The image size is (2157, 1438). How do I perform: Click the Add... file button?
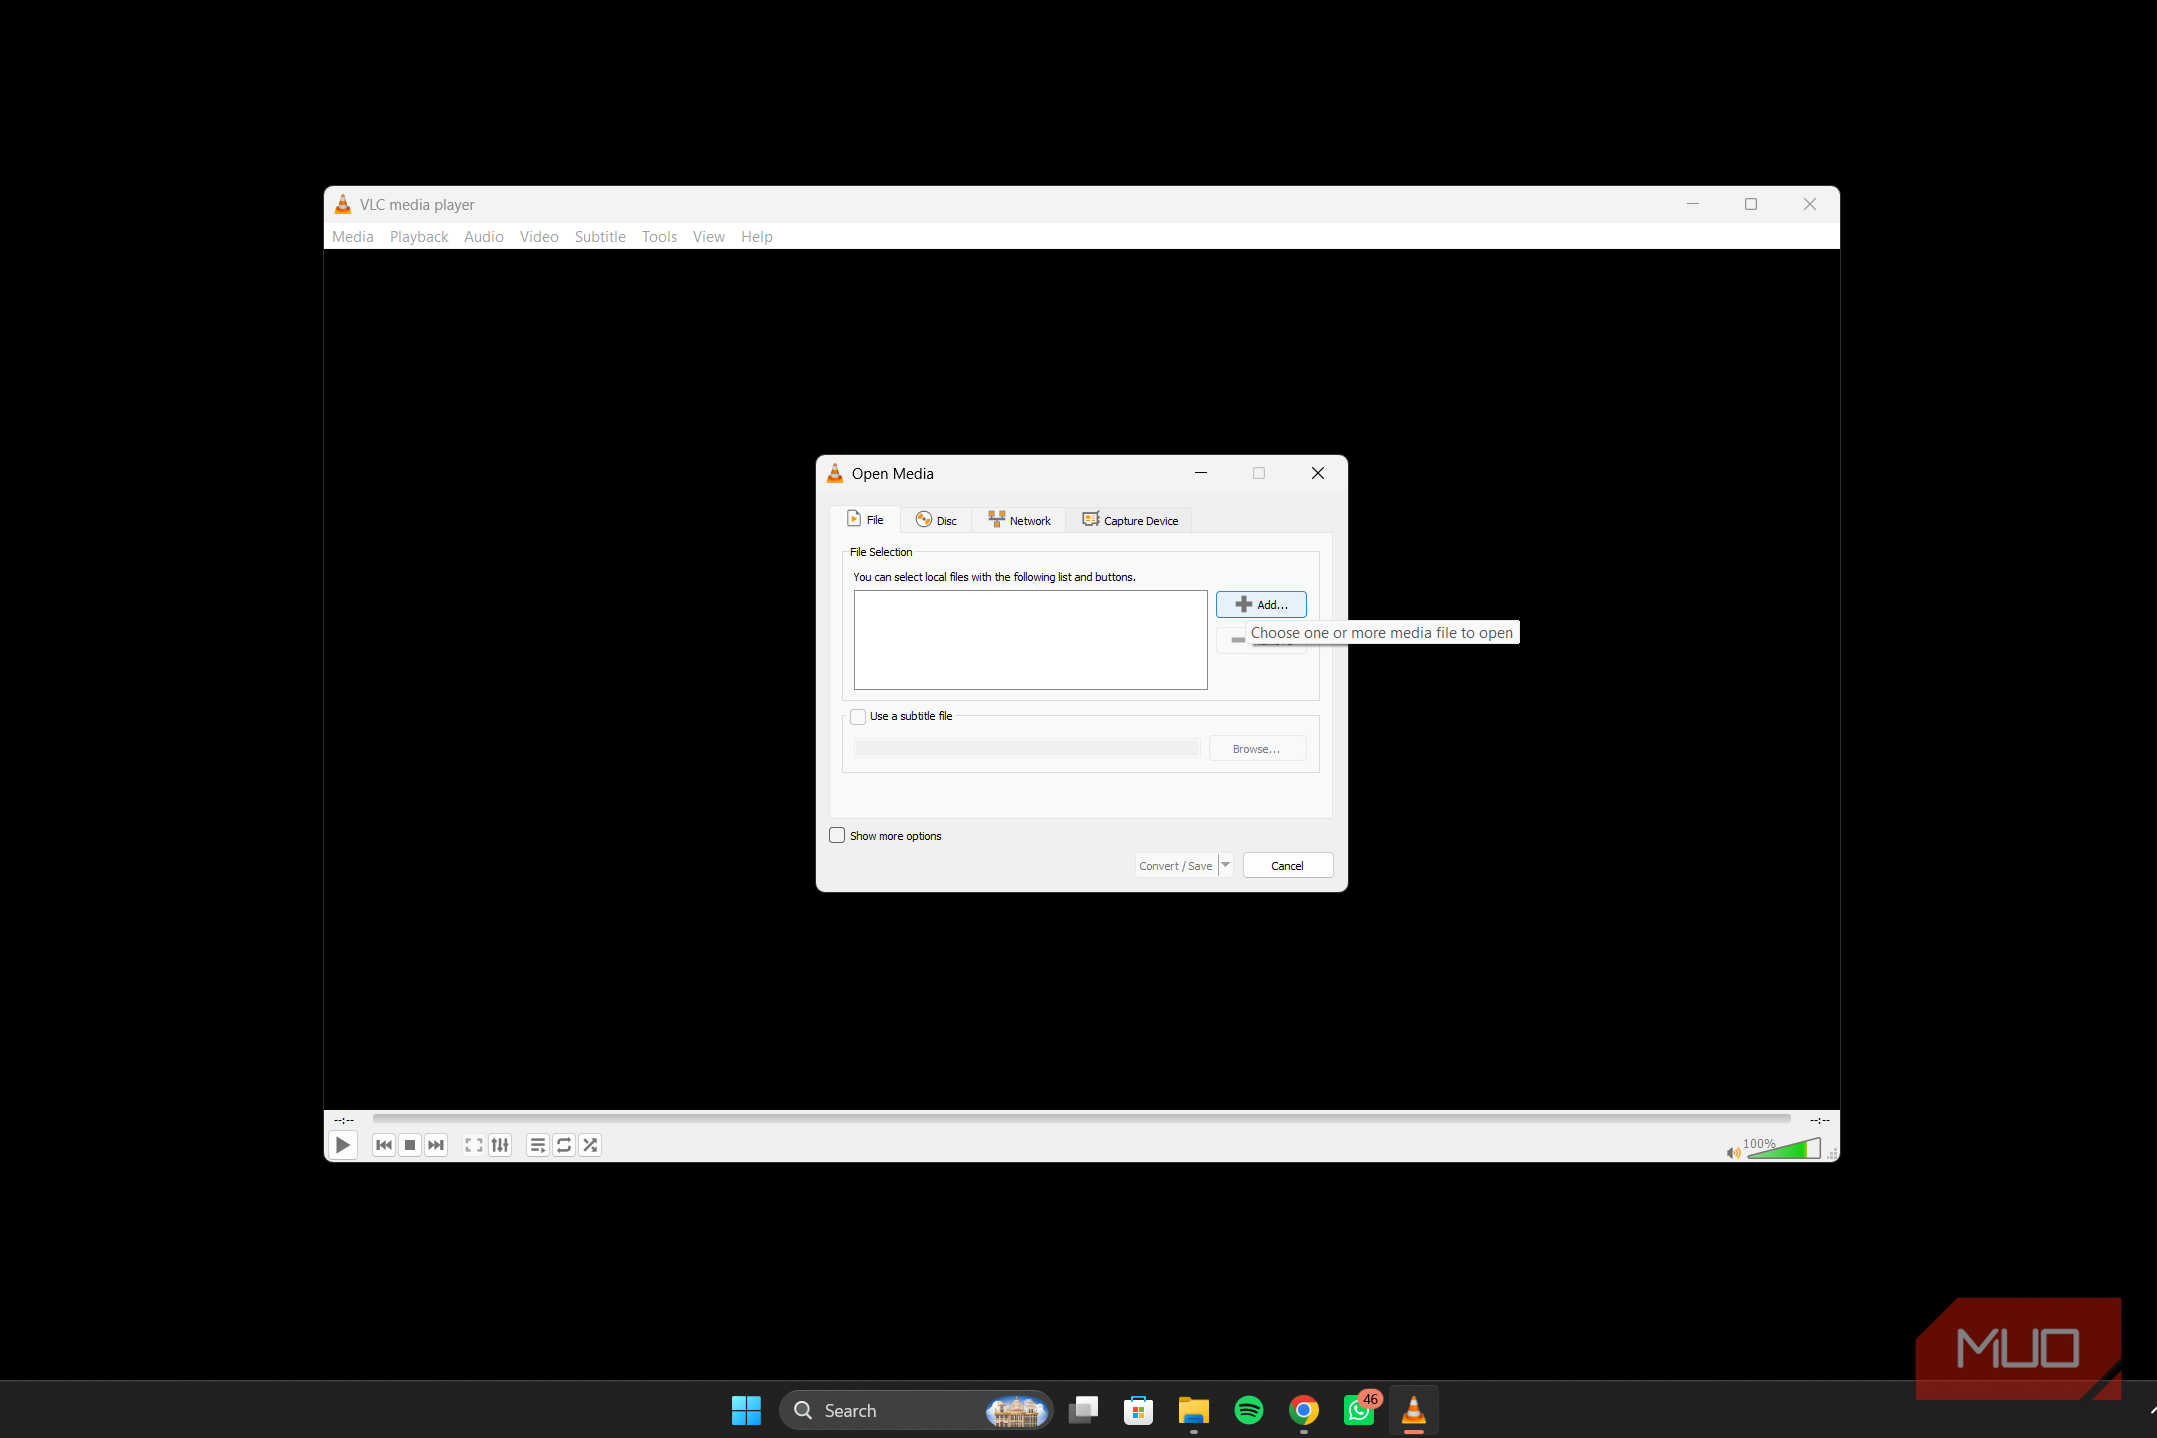[1261, 605]
